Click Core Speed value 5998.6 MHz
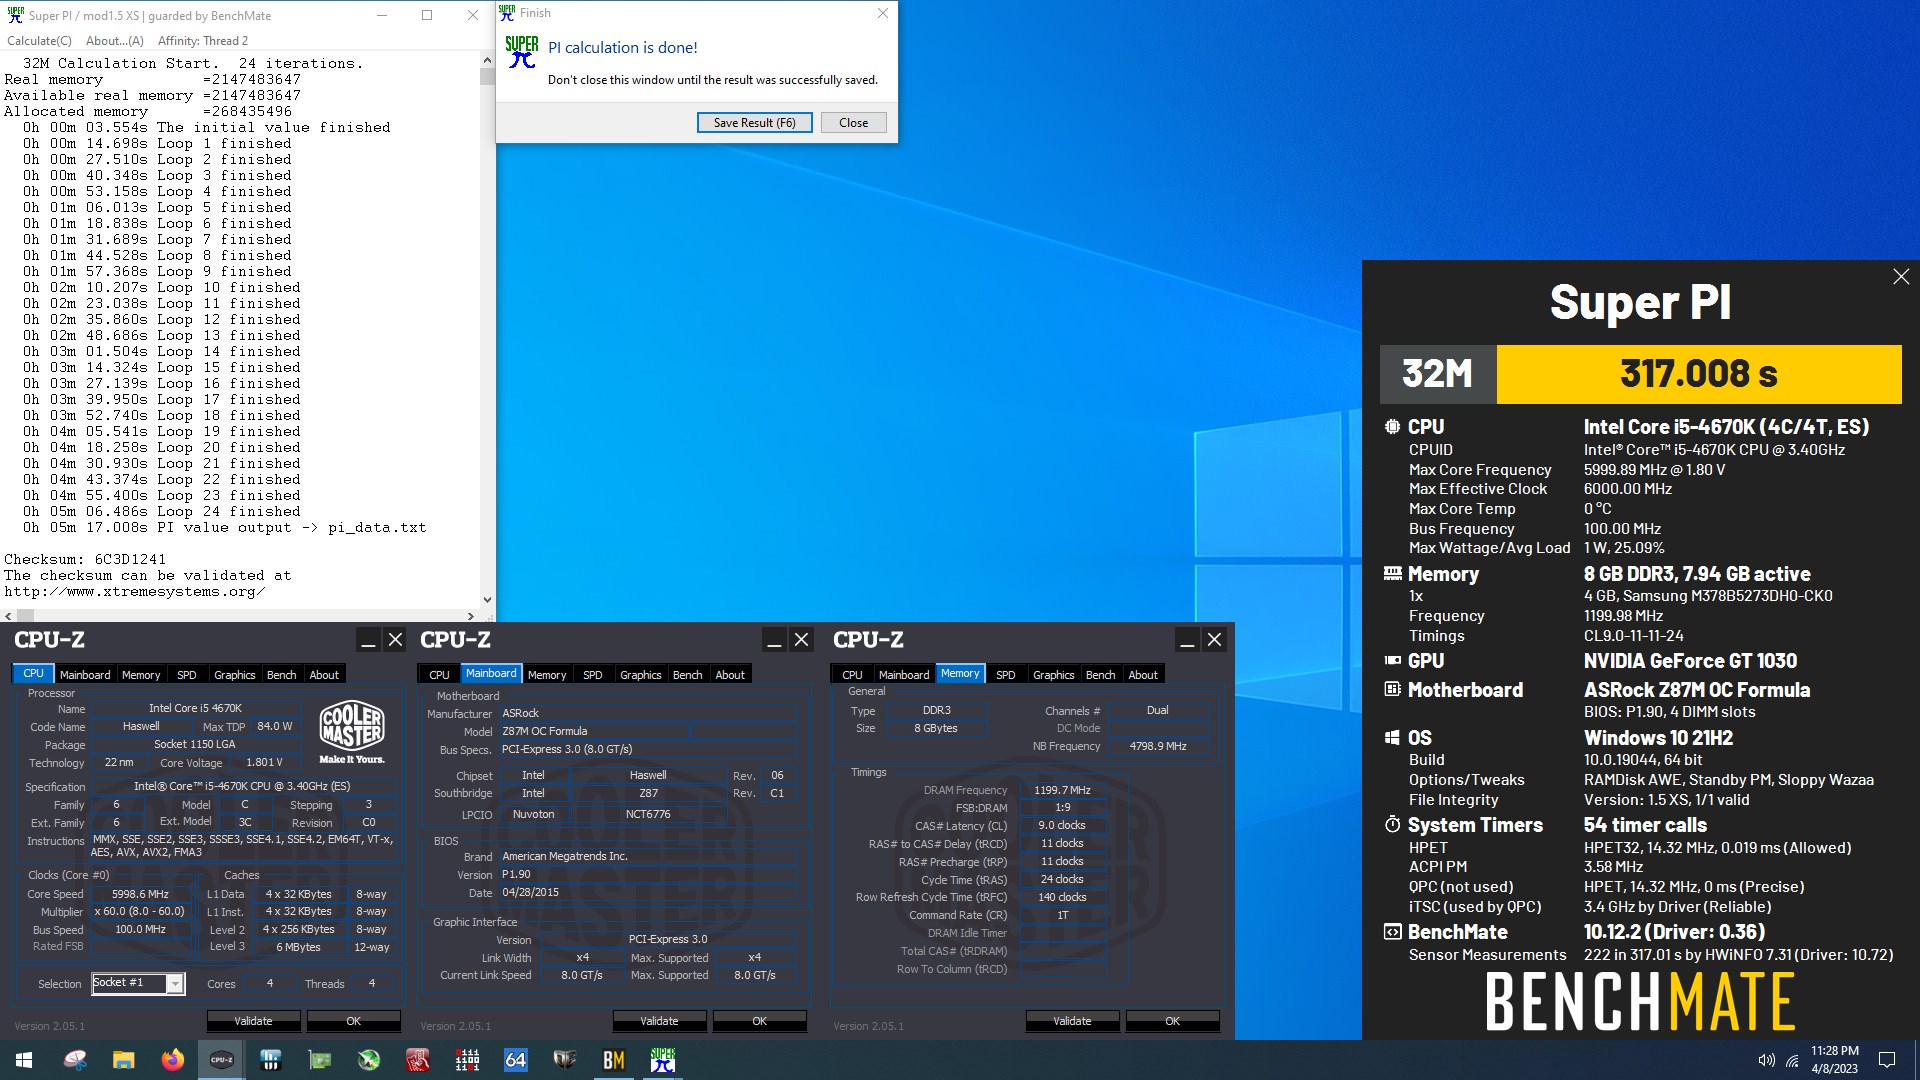1920x1080 pixels. [x=140, y=894]
